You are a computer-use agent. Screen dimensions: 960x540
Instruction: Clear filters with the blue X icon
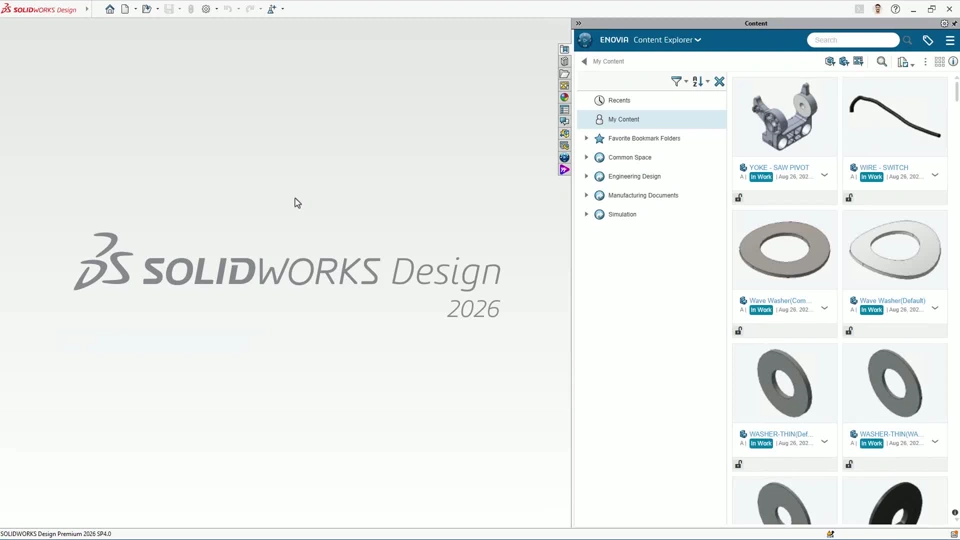pyautogui.click(x=719, y=81)
